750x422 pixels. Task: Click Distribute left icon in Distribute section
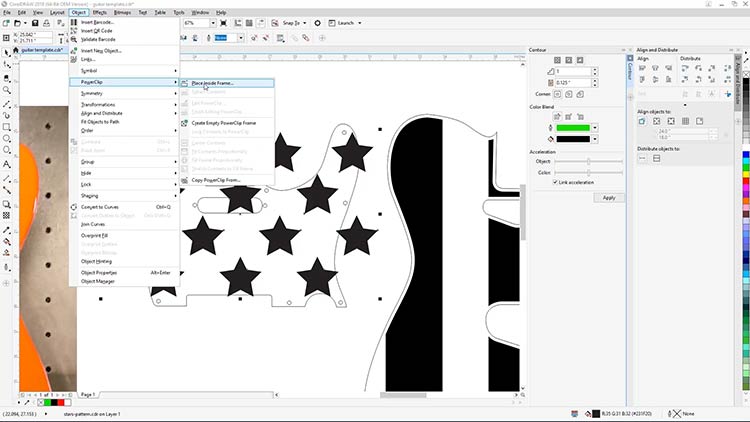click(685, 68)
